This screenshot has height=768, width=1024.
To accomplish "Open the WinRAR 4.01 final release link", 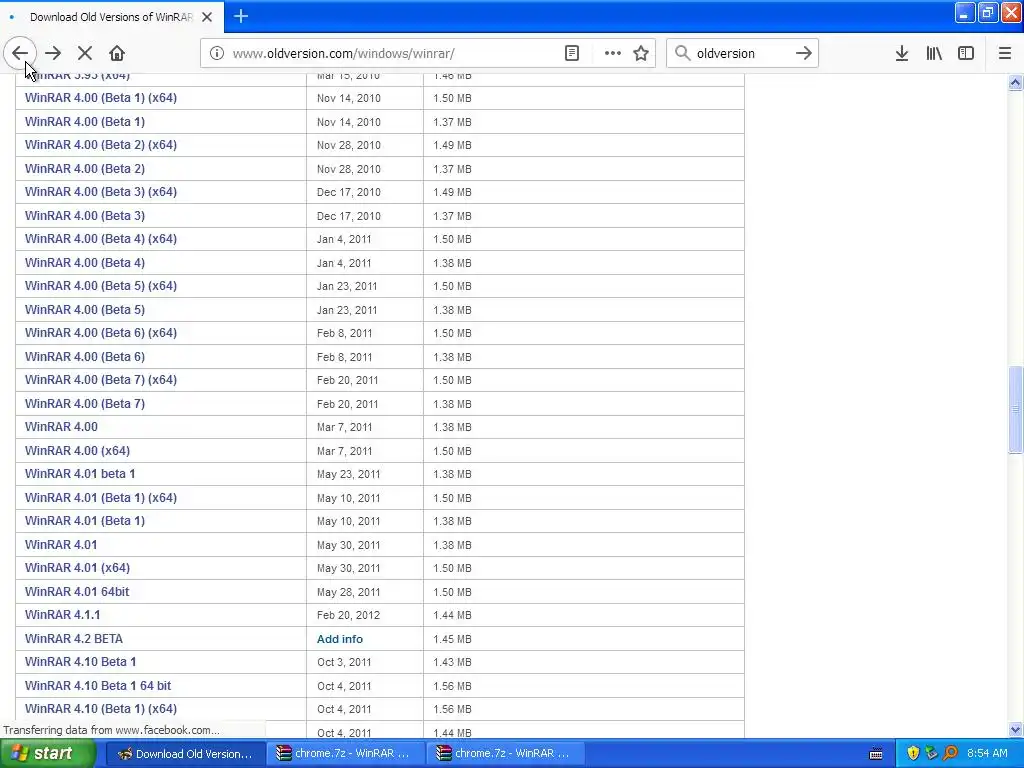I will (x=61, y=545).
